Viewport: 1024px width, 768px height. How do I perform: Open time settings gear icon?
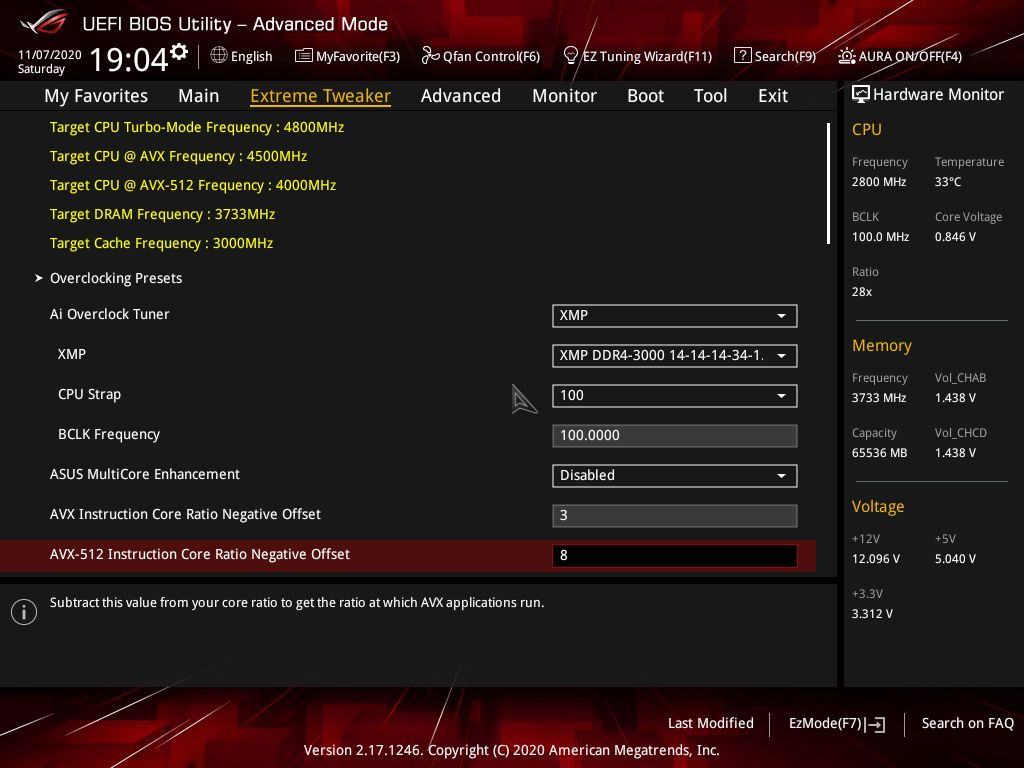[179, 52]
